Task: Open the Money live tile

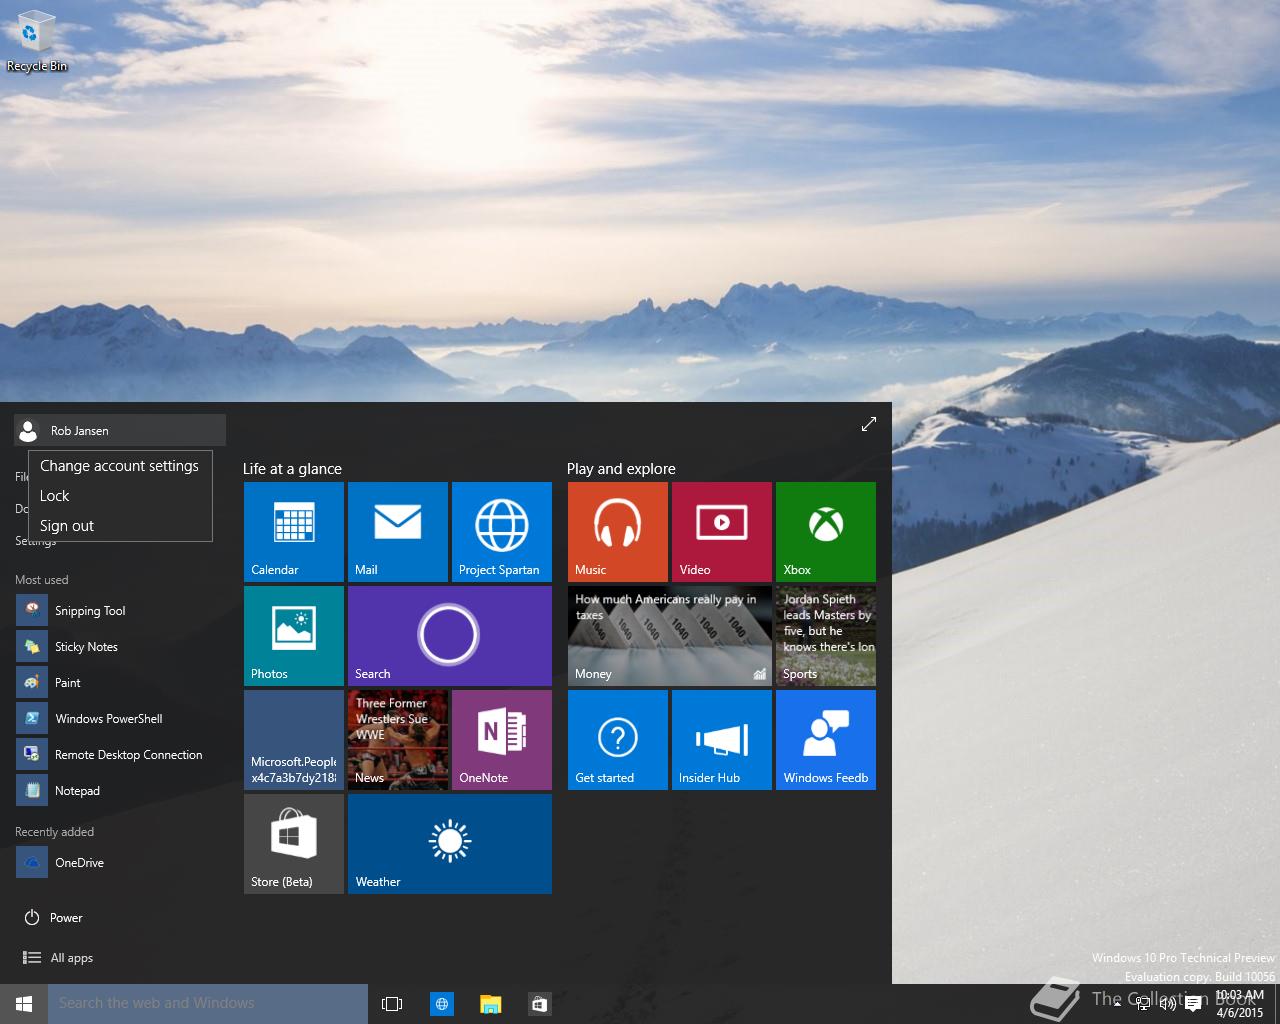Action: coord(670,636)
